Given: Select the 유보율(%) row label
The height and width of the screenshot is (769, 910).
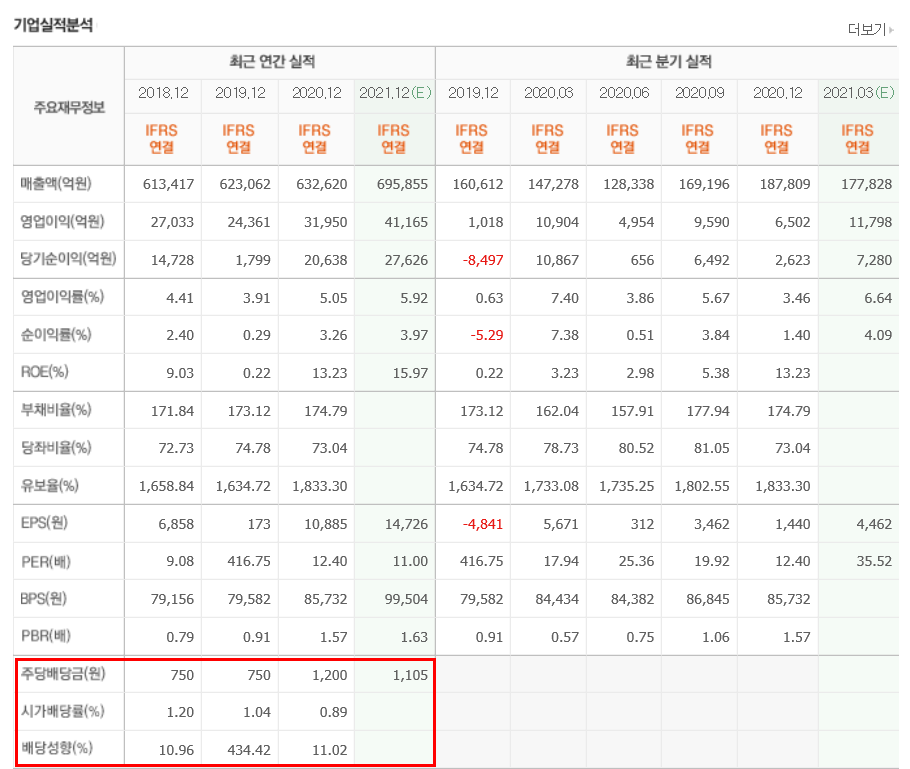Looking at the screenshot, I should pos(49,486).
